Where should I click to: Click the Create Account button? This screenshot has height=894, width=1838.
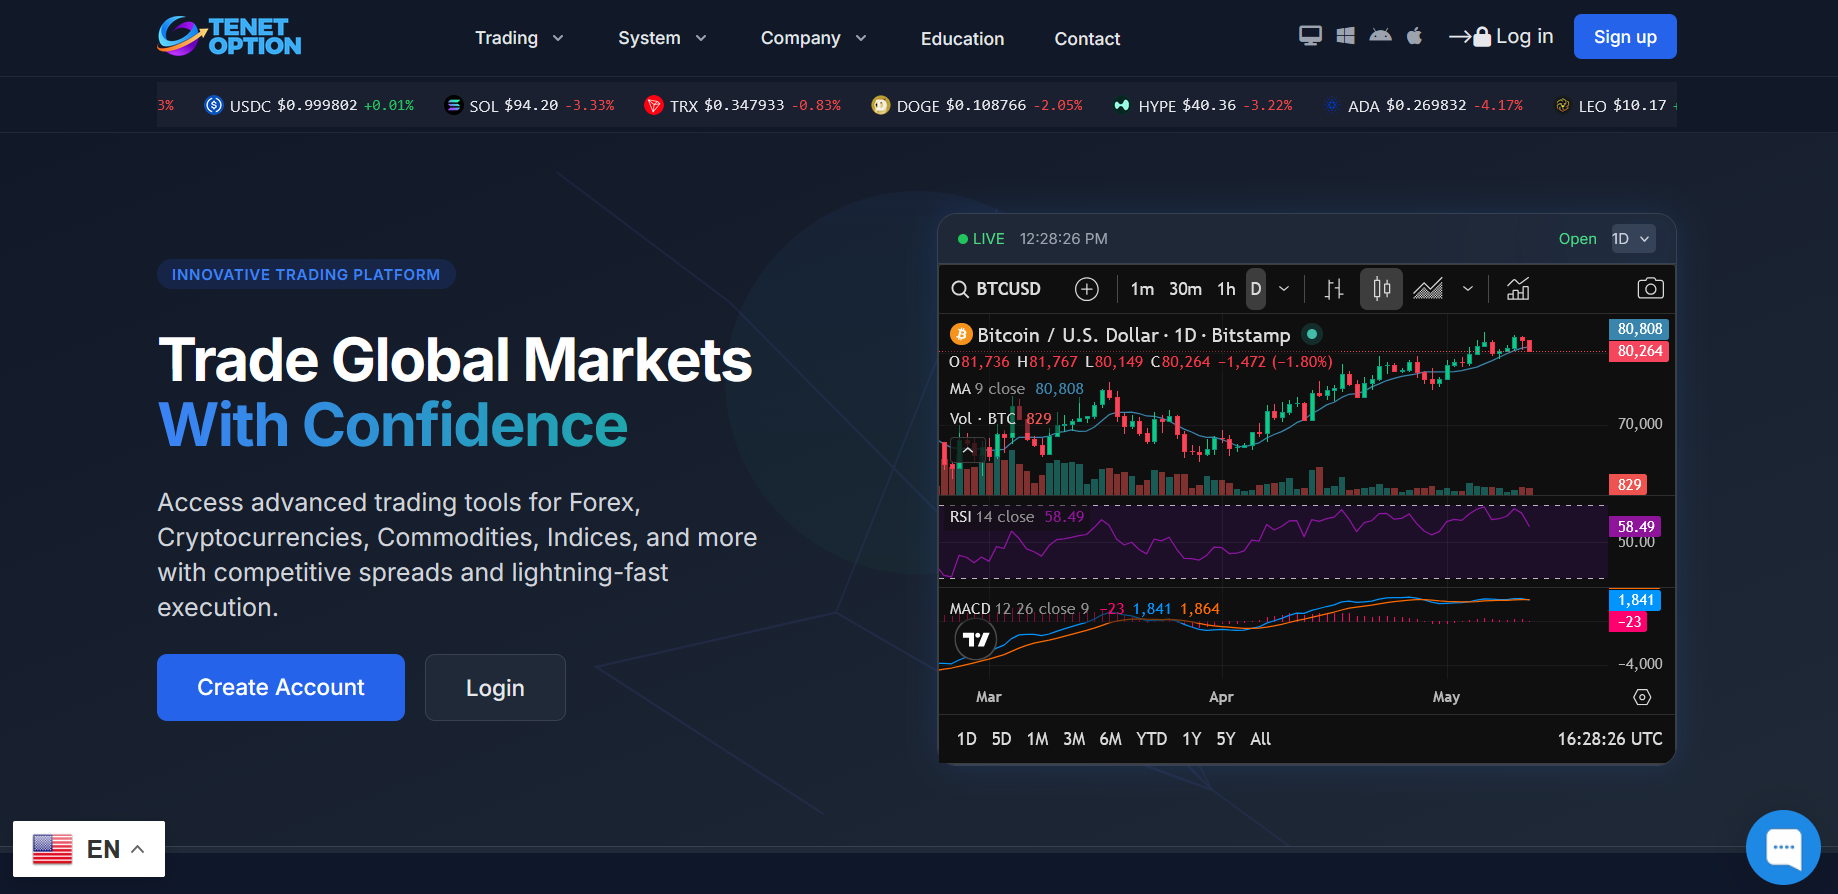pyautogui.click(x=281, y=688)
